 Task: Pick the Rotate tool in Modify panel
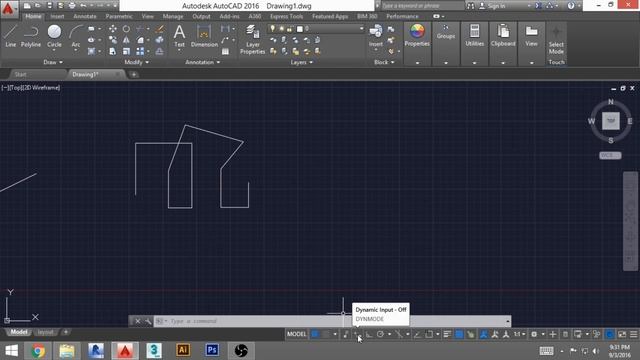point(127,29)
